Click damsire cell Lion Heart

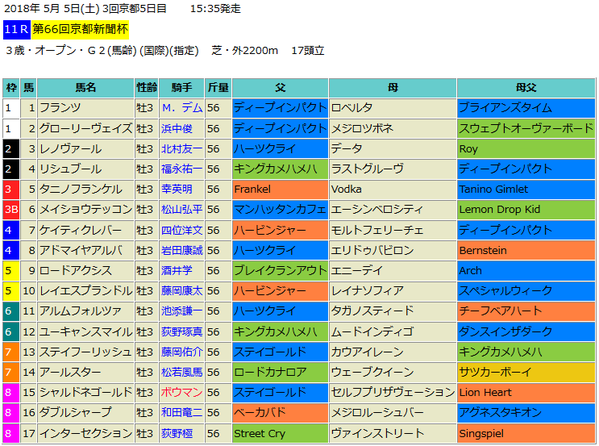tap(526, 392)
